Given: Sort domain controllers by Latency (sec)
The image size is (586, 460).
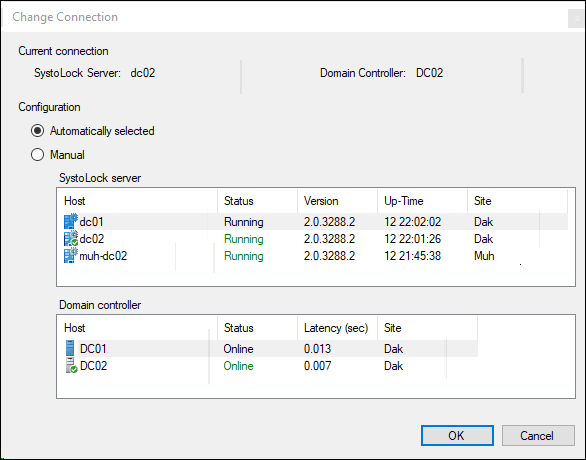Looking at the screenshot, I should [x=337, y=328].
